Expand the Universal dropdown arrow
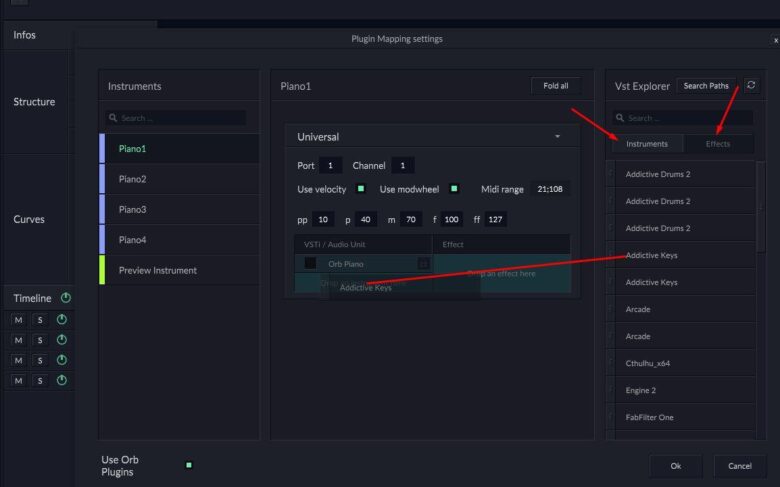 (x=557, y=136)
